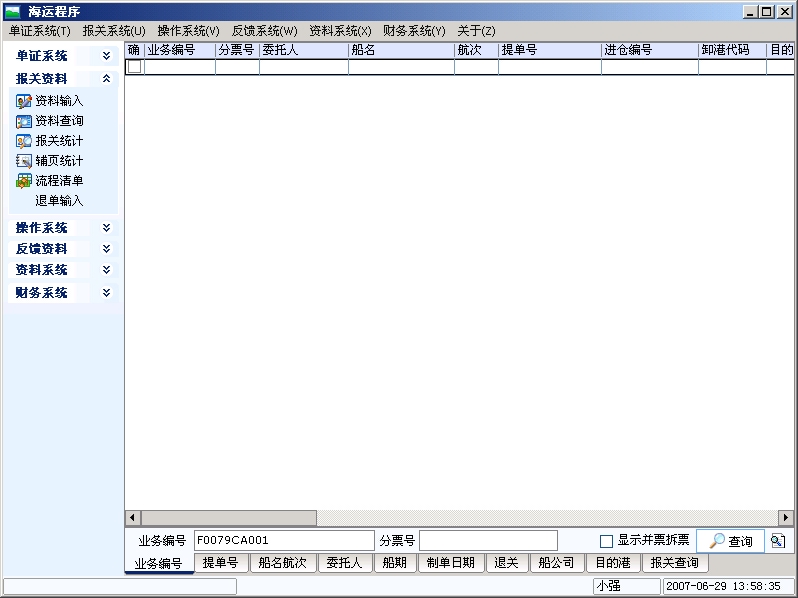Collapse the 报关资料 sidebar section
Image resolution: width=798 pixels, height=598 pixels.
[x=106, y=78]
